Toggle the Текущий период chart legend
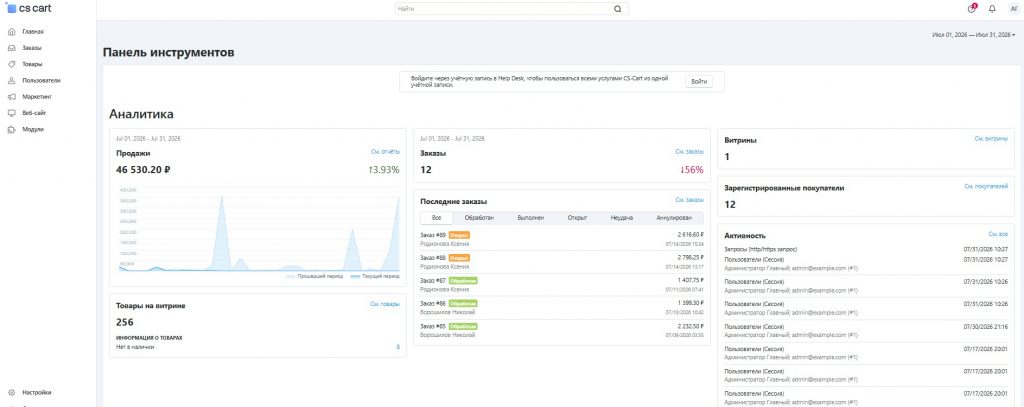 point(375,276)
